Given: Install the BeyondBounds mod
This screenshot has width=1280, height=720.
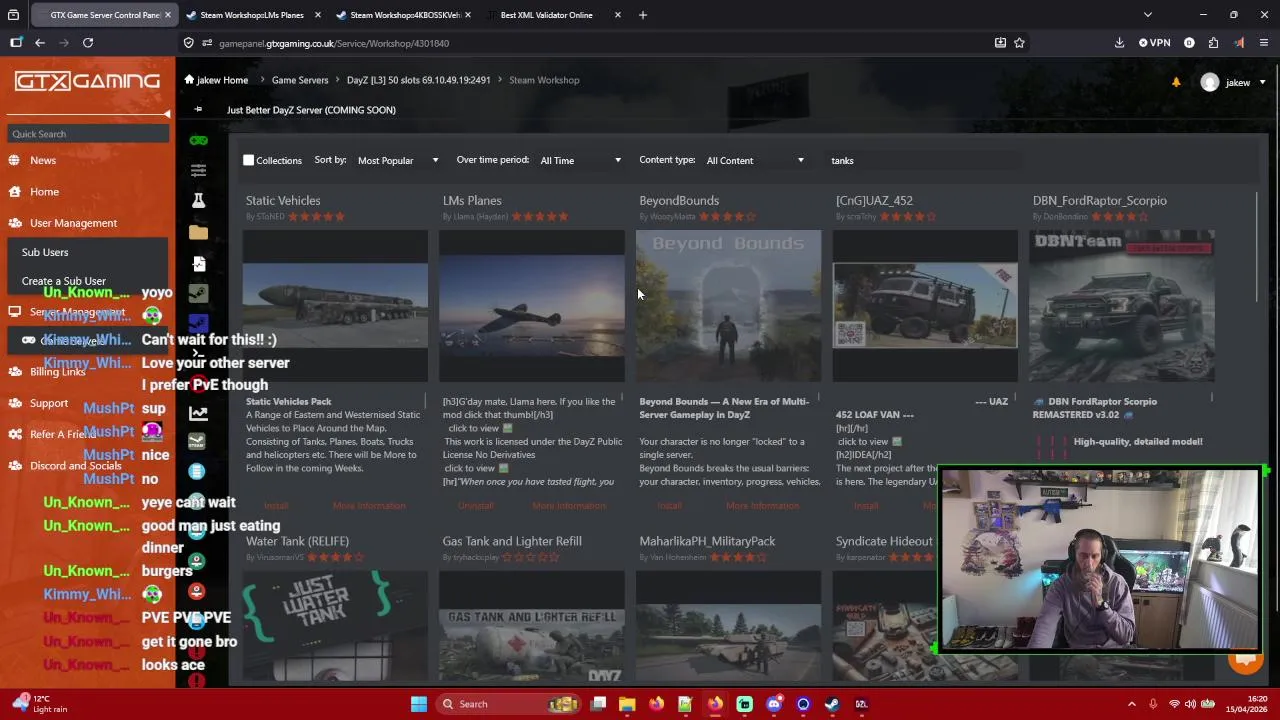Looking at the screenshot, I should [670, 506].
